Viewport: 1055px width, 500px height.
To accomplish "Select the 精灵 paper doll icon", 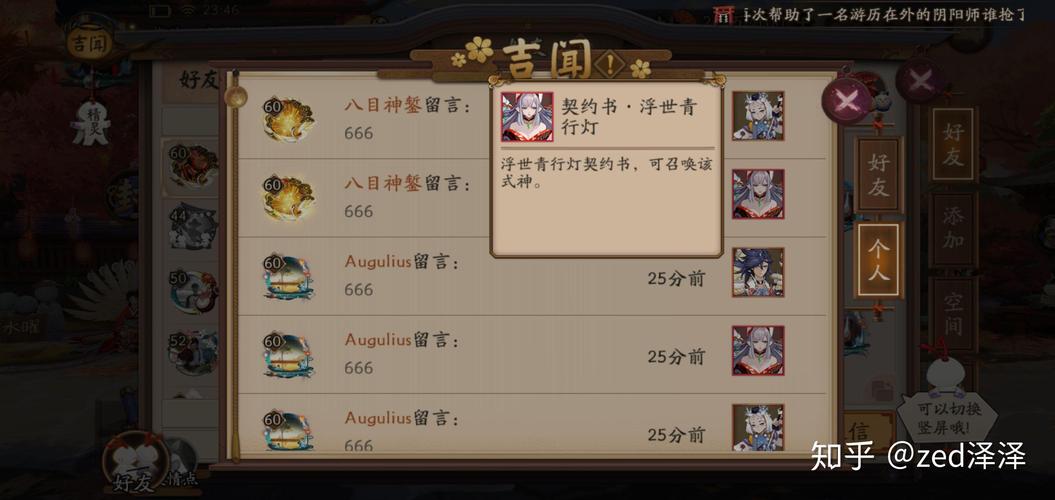I will 91,122.
